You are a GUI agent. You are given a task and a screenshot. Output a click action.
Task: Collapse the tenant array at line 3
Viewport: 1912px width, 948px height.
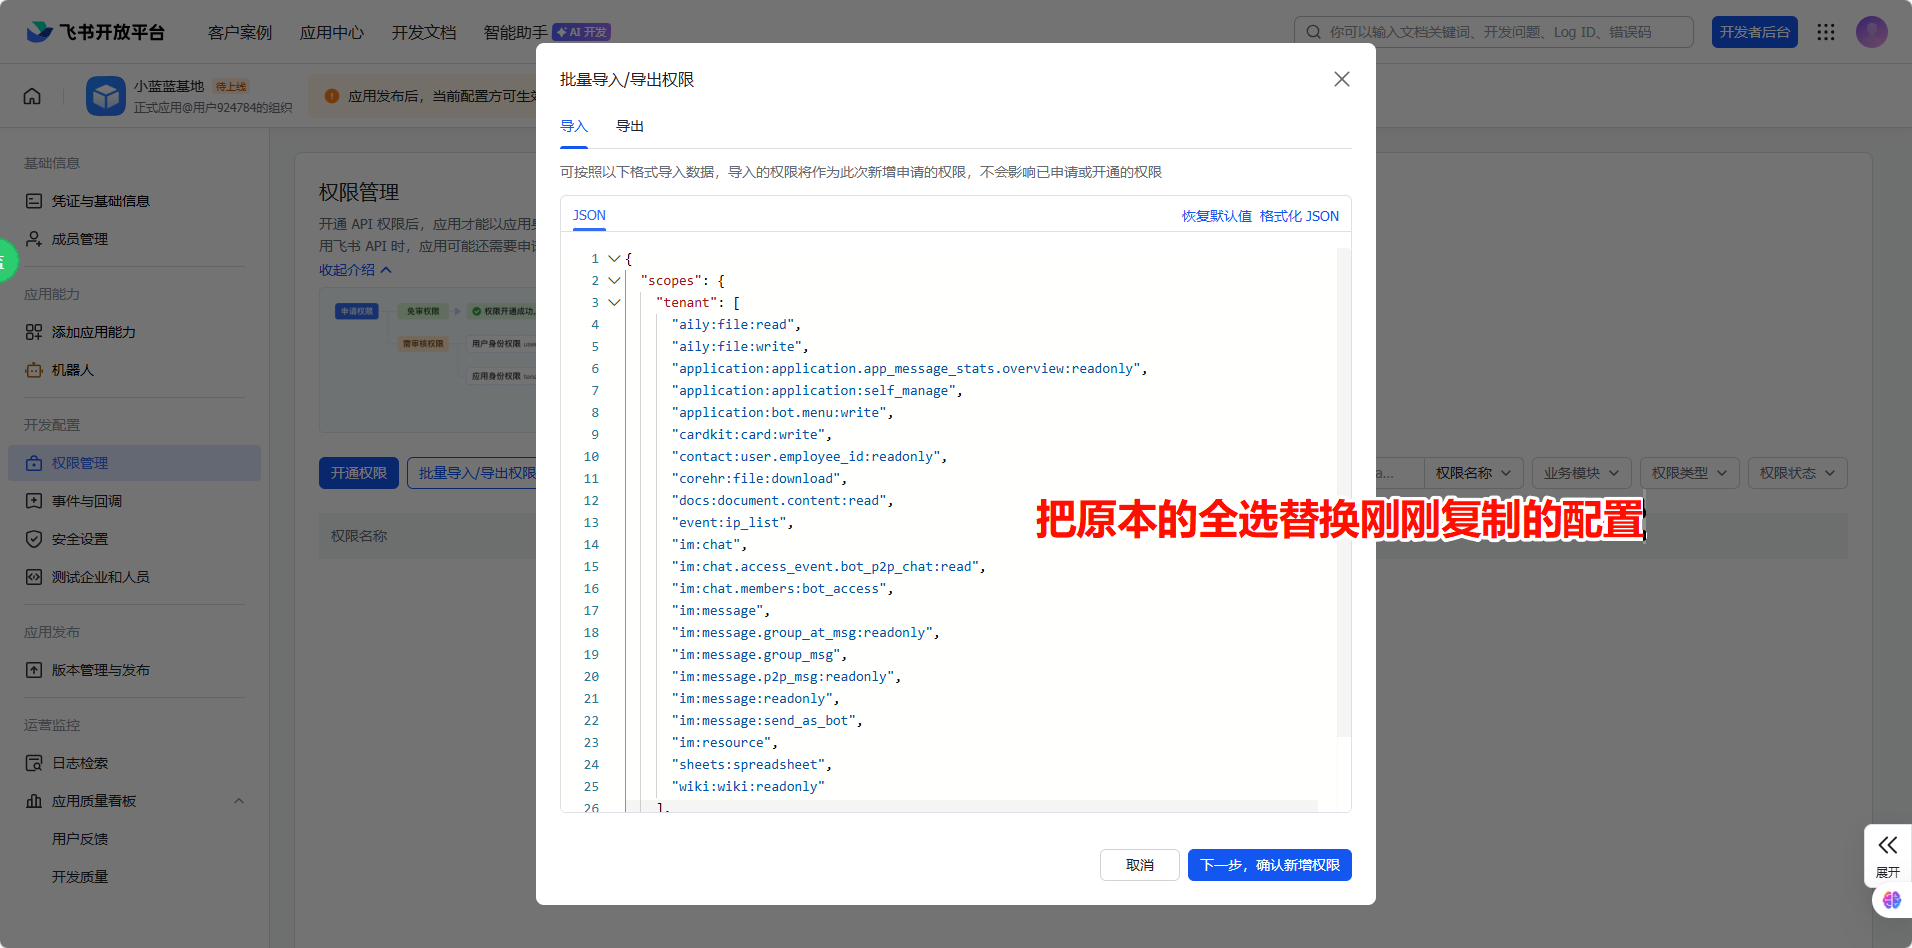pos(615,302)
